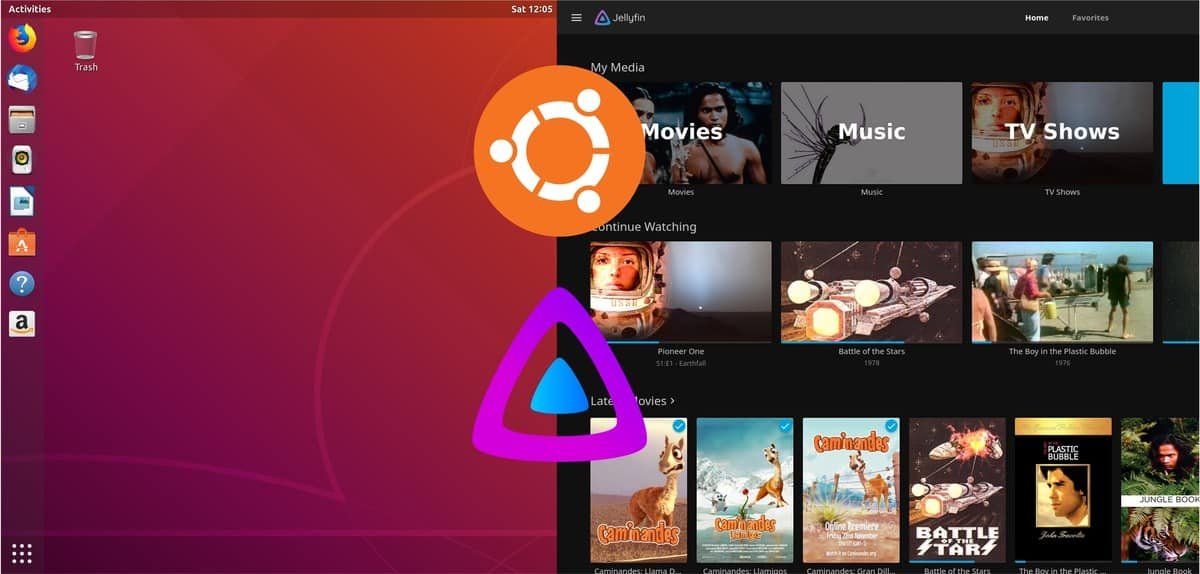
Task: Launch Thunderbird Mail from the dock
Action: (22, 79)
